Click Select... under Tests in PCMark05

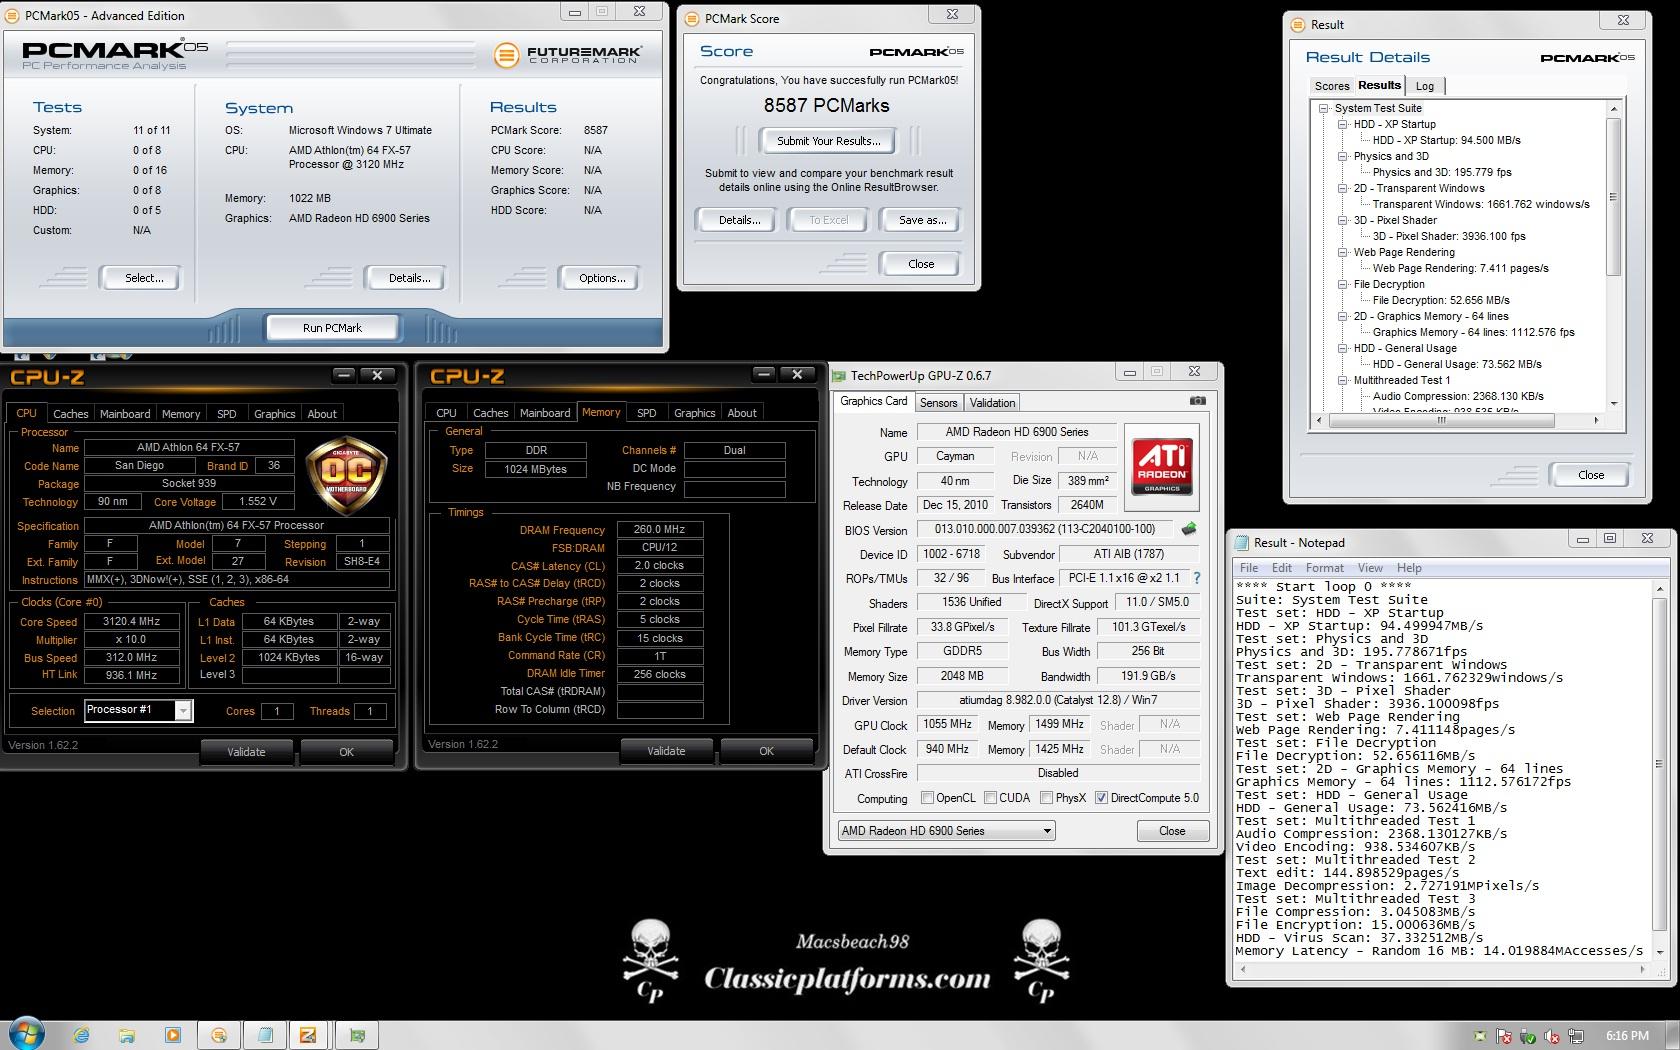click(144, 278)
